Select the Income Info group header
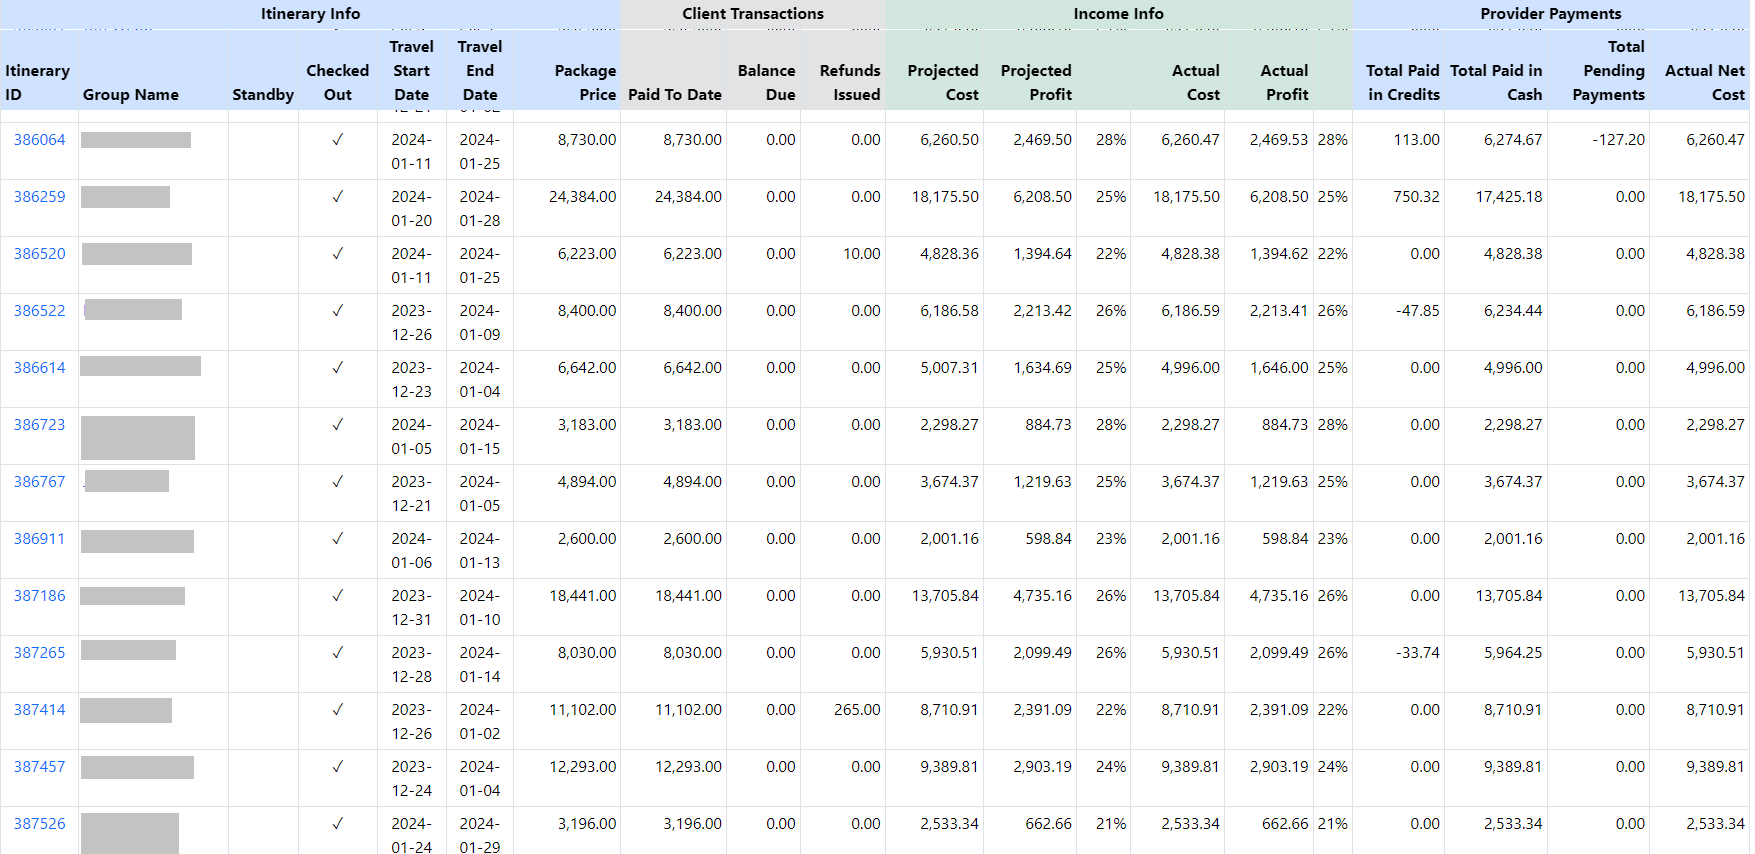The width and height of the screenshot is (1755, 854). [1118, 14]
